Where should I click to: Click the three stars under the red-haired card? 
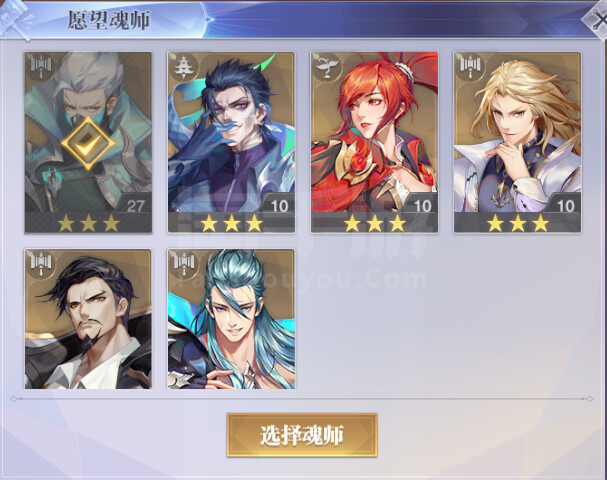pos(375,223)
